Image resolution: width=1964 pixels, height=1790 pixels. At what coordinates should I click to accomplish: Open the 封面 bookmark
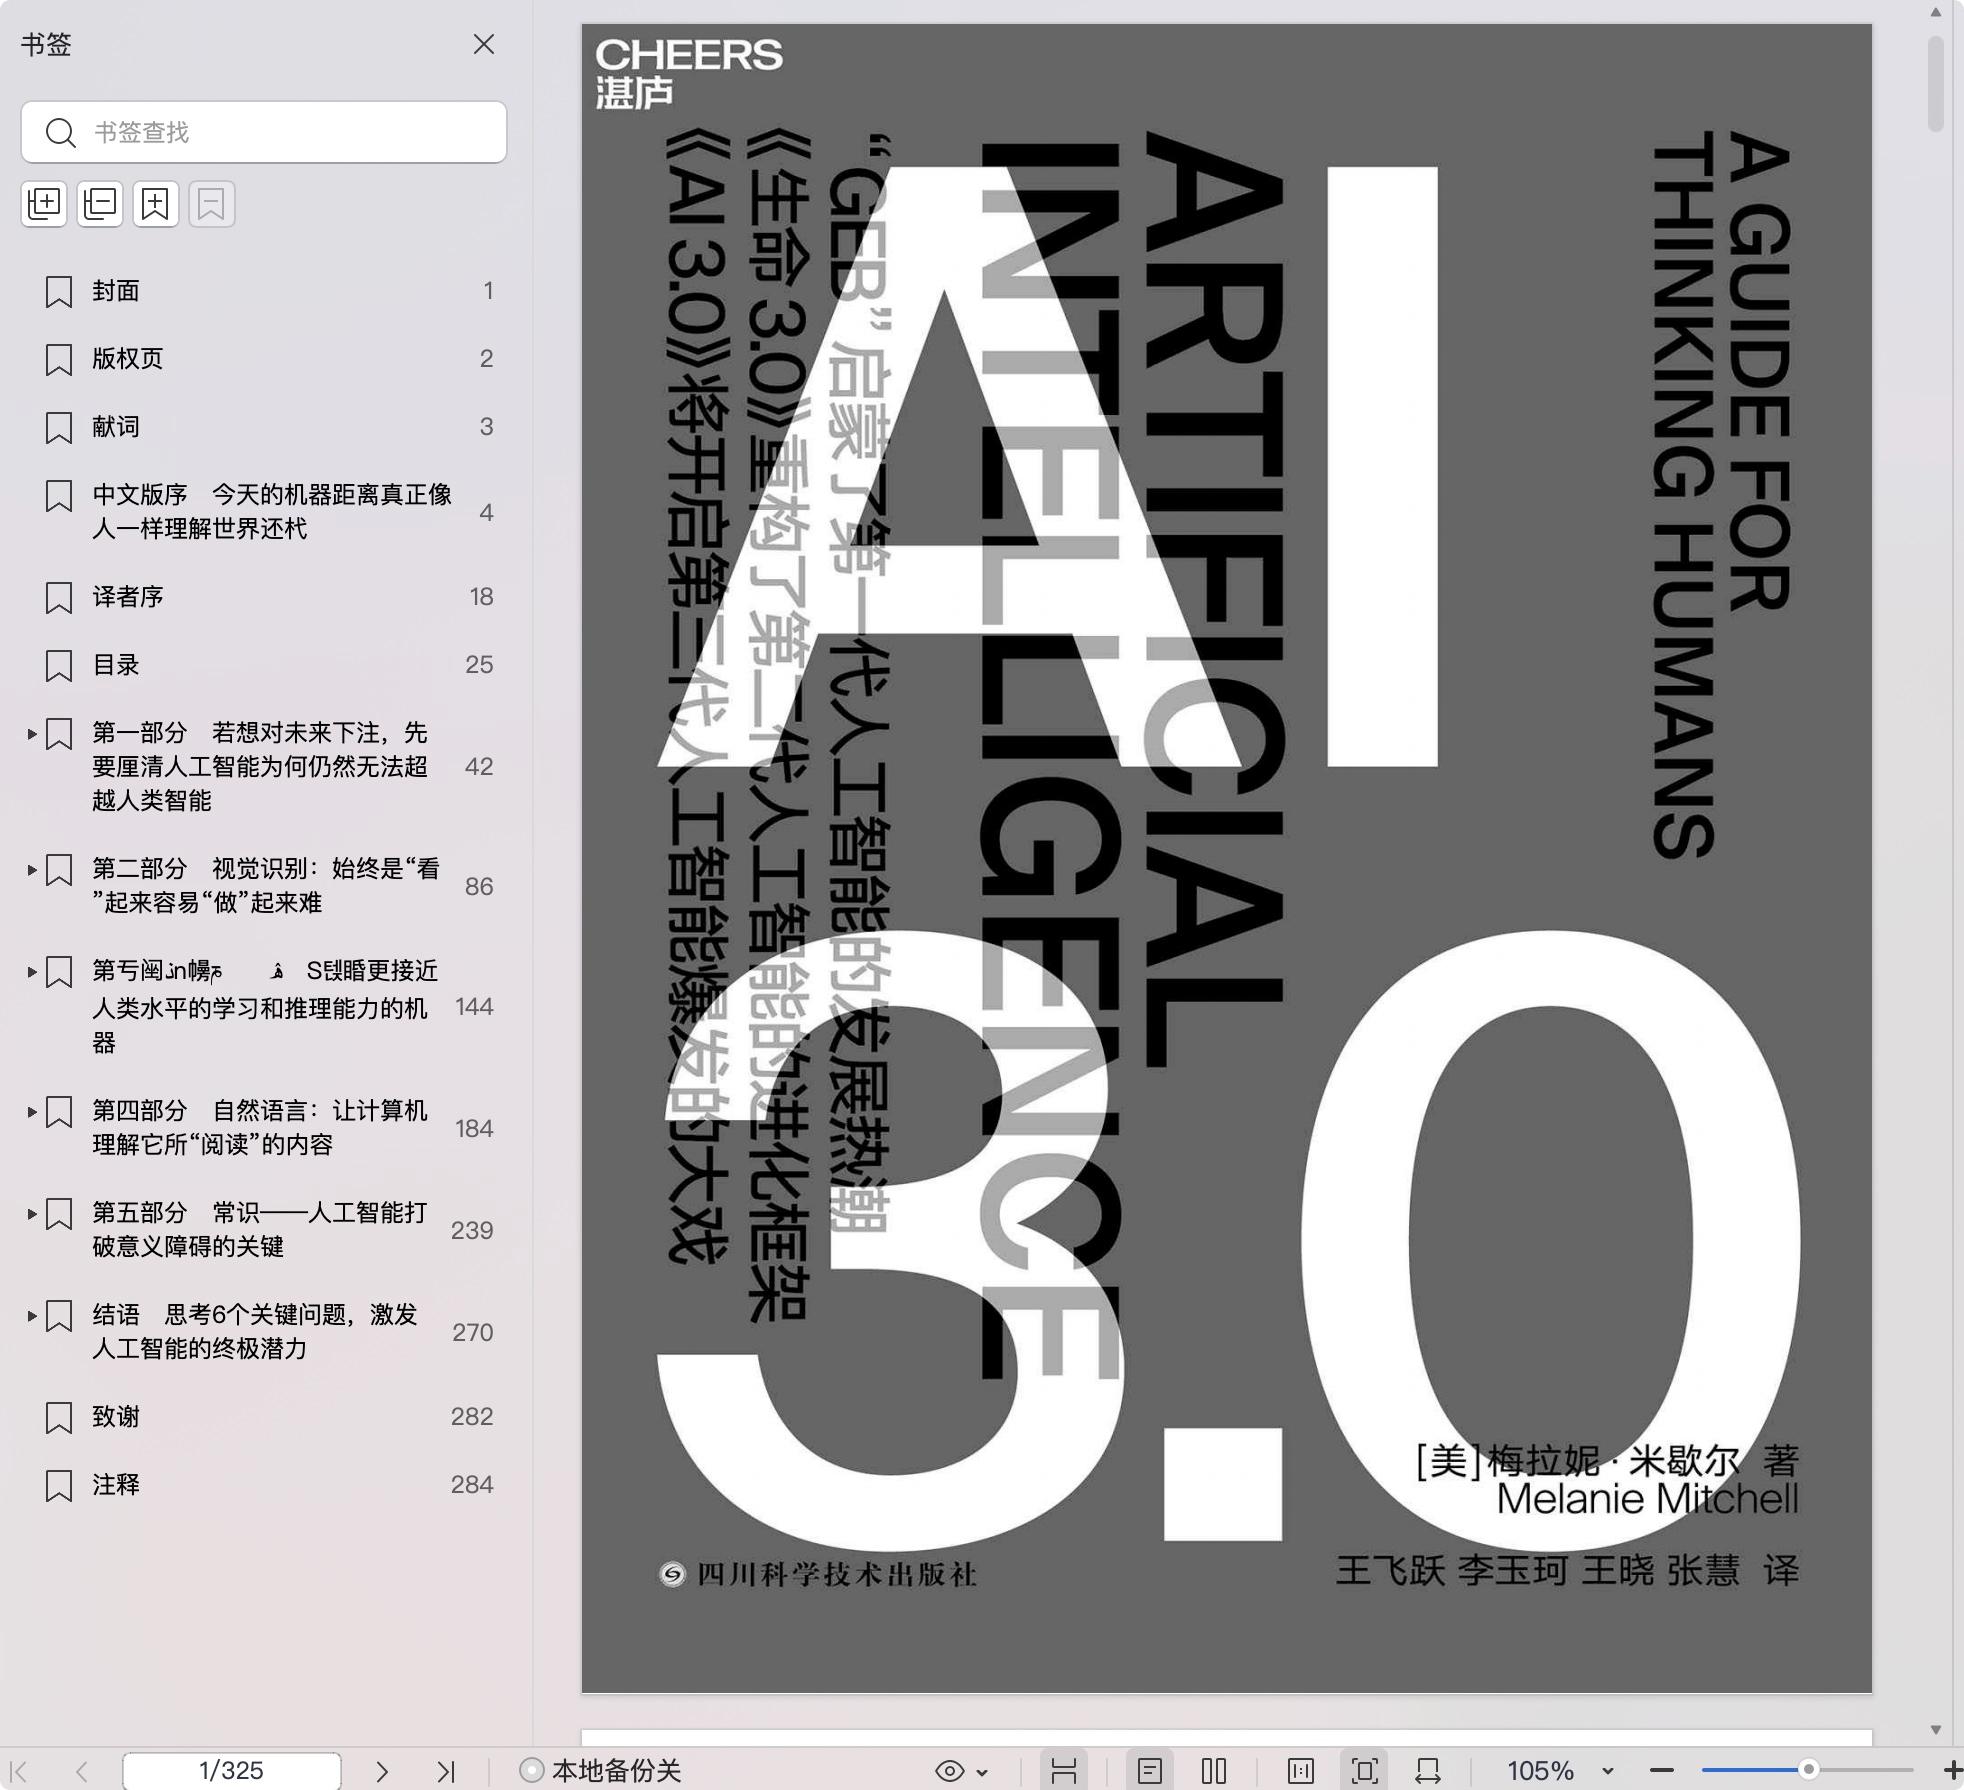point(116,291)
